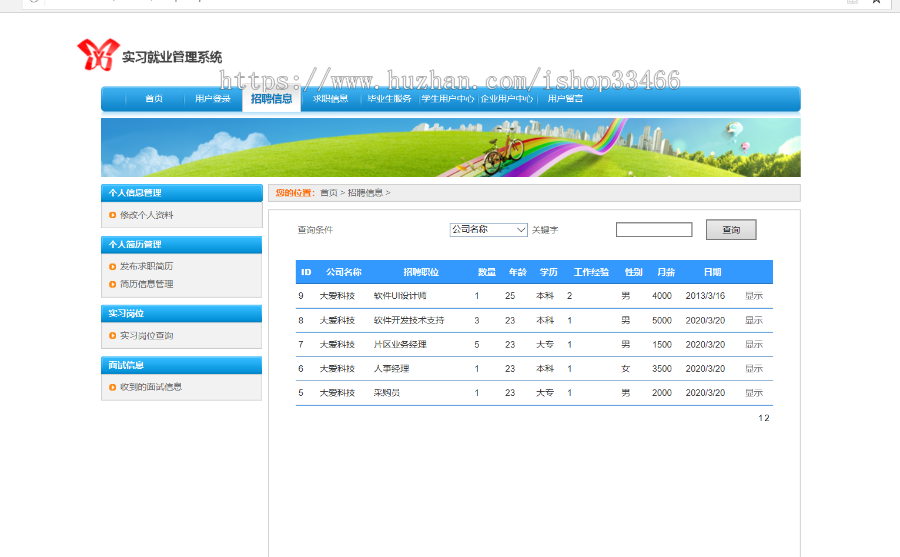Click the 实习岗位 sidebar header
This screenshot has height=557, width=900.
tap(181, 314)
